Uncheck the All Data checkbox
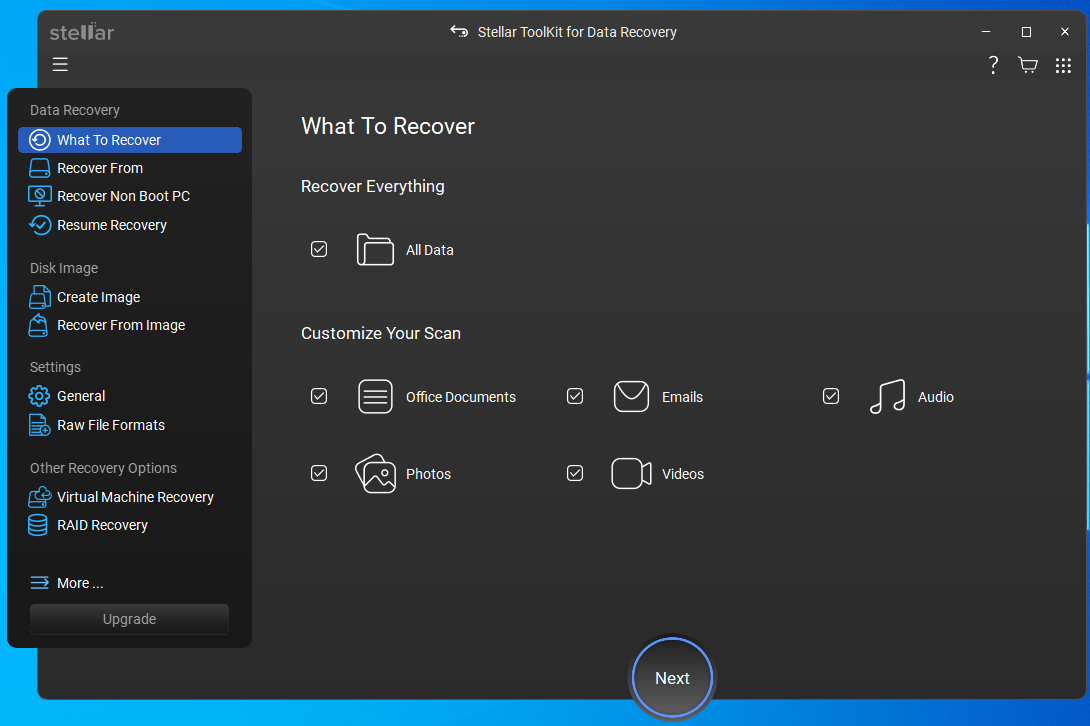The image size is (1090, 726). (x=319, y=249)
